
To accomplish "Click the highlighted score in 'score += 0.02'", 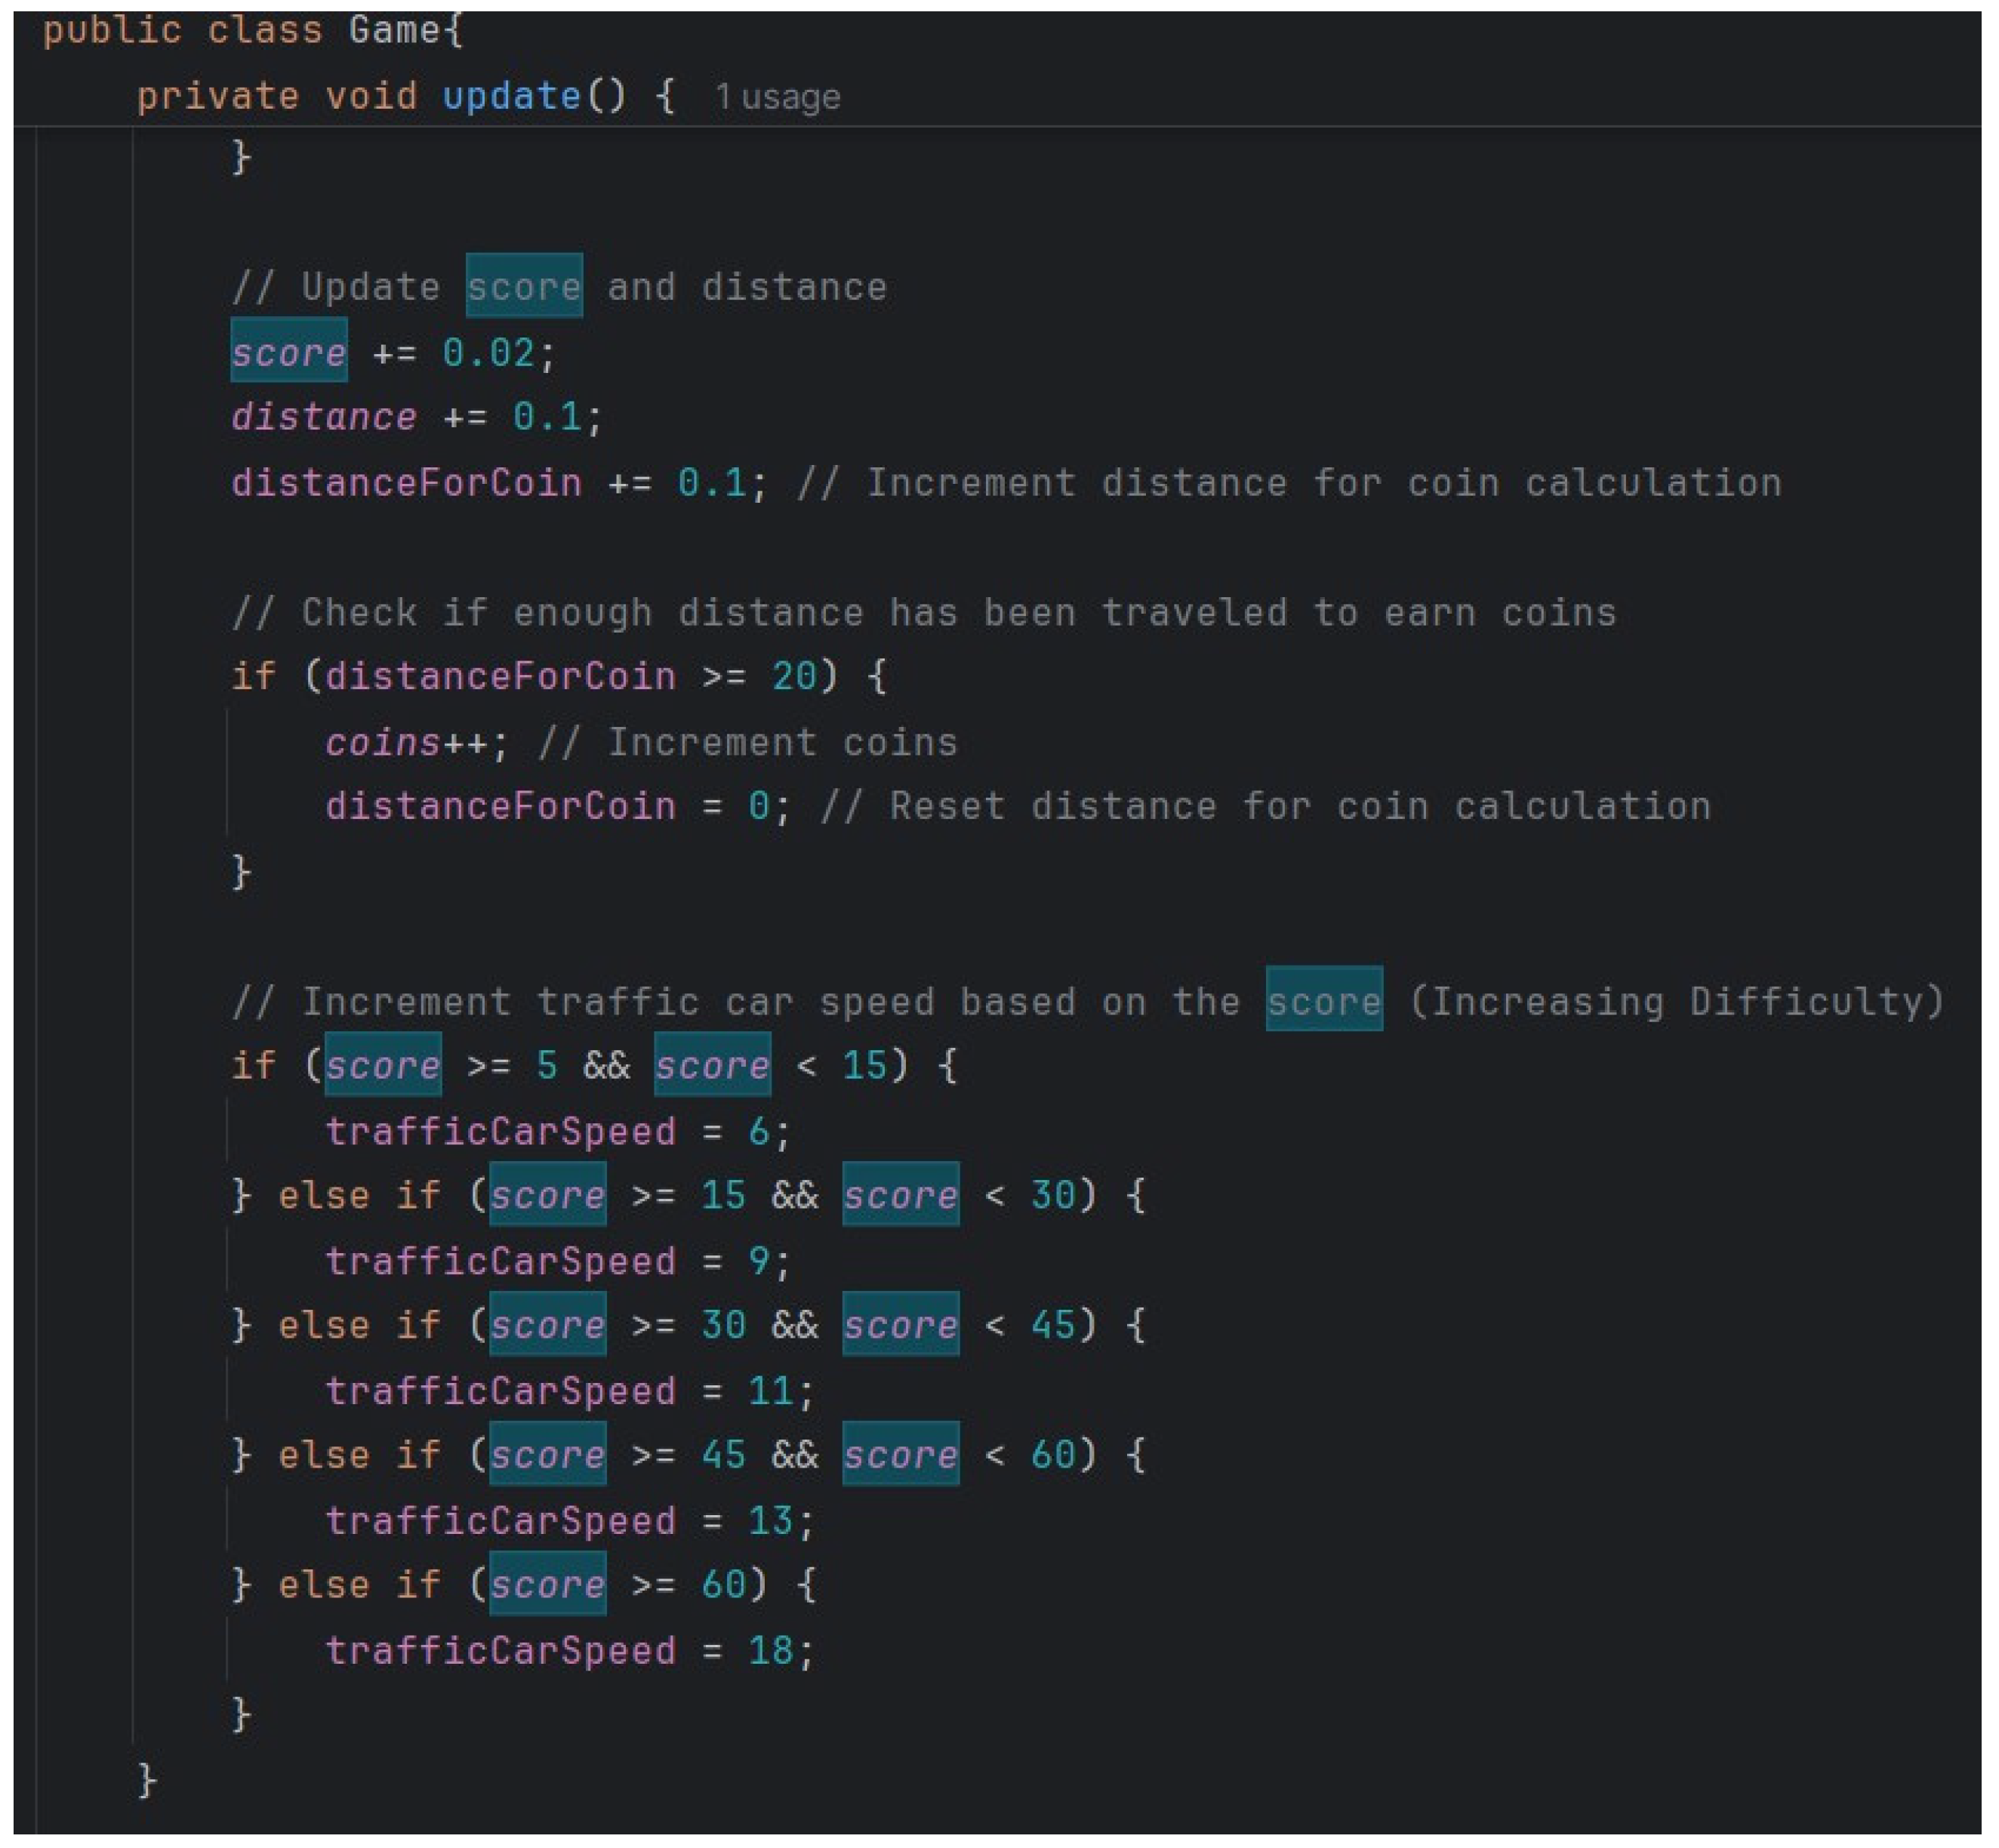I will coord(289,353).
